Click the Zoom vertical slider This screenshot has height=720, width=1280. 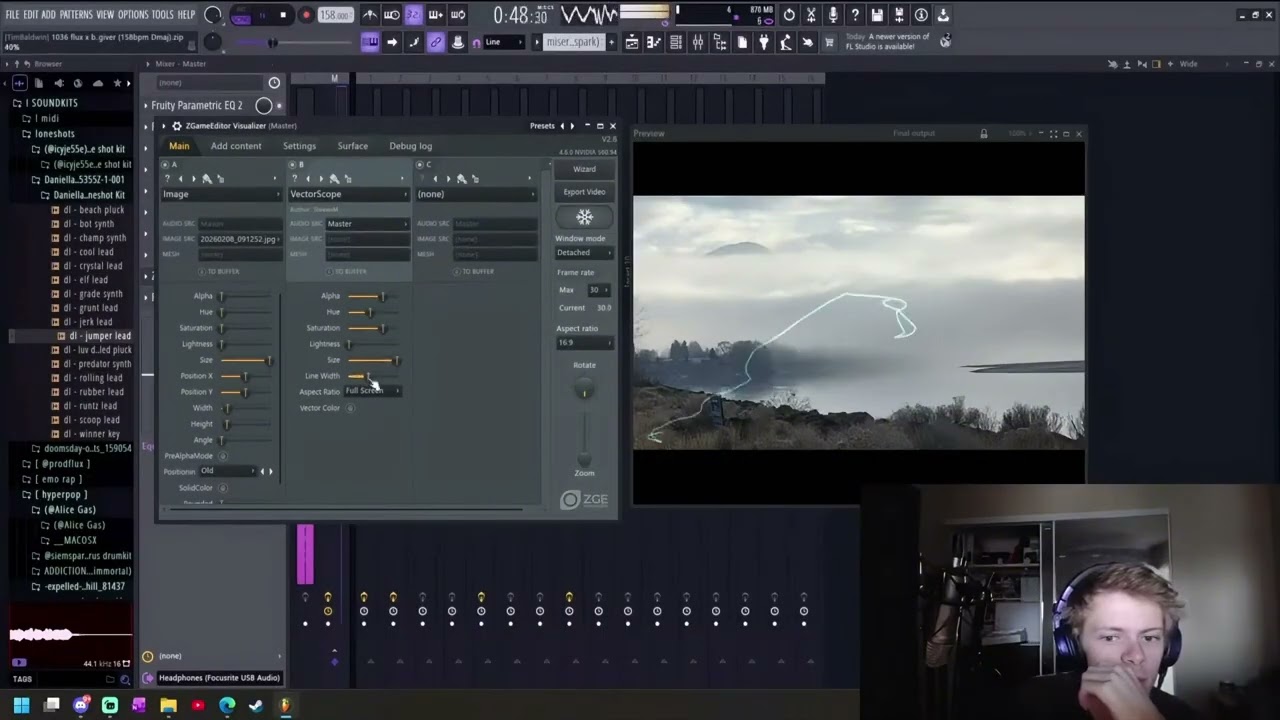584,438
